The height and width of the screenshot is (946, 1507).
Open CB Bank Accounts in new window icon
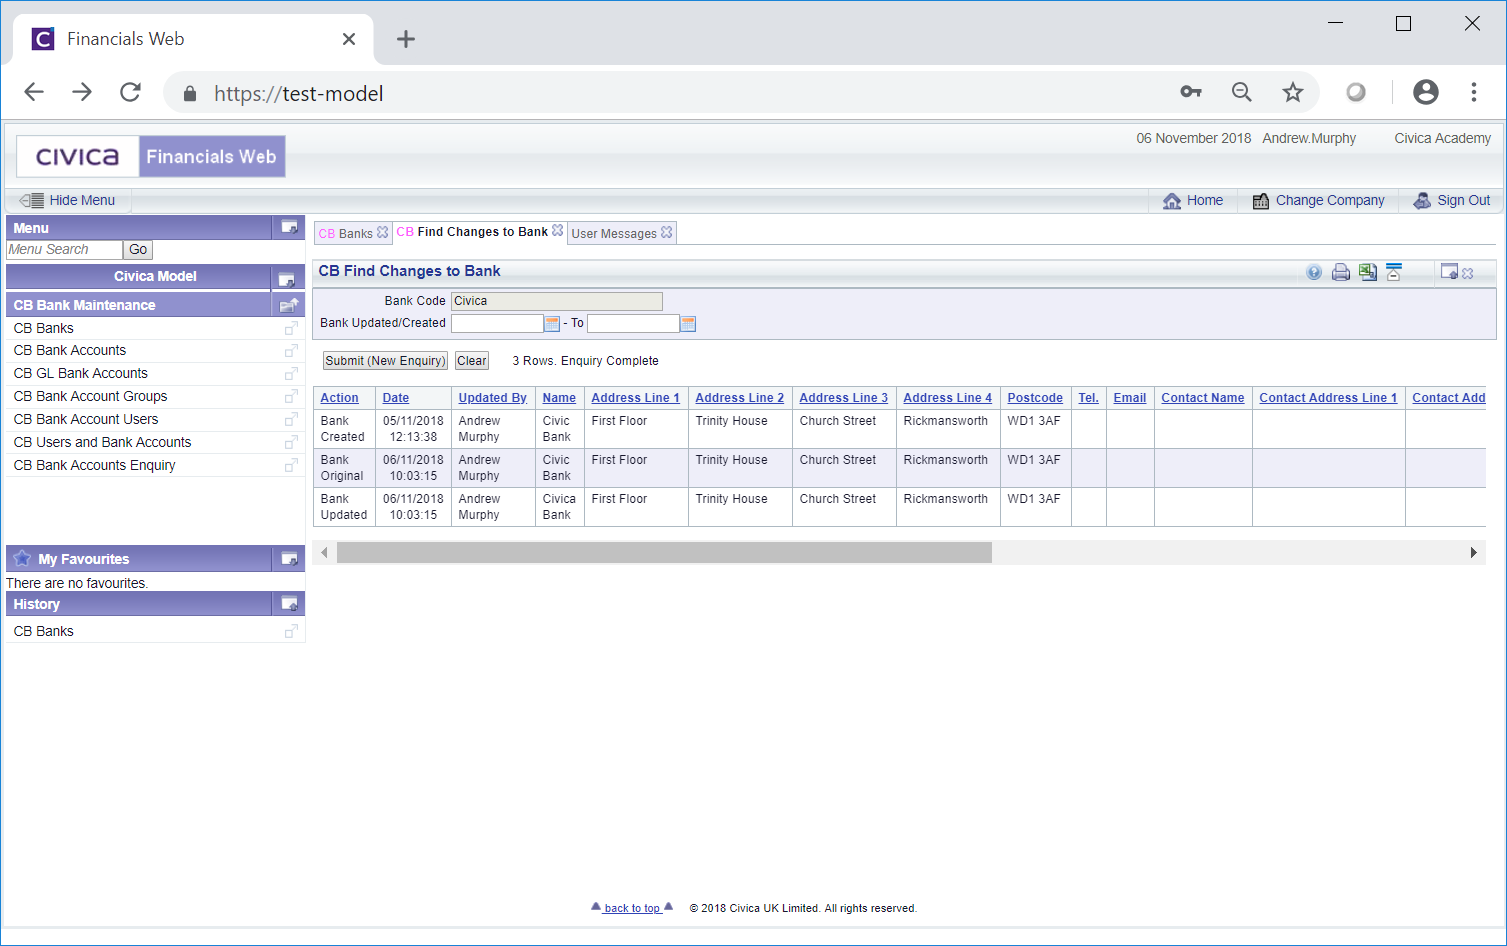291,351
